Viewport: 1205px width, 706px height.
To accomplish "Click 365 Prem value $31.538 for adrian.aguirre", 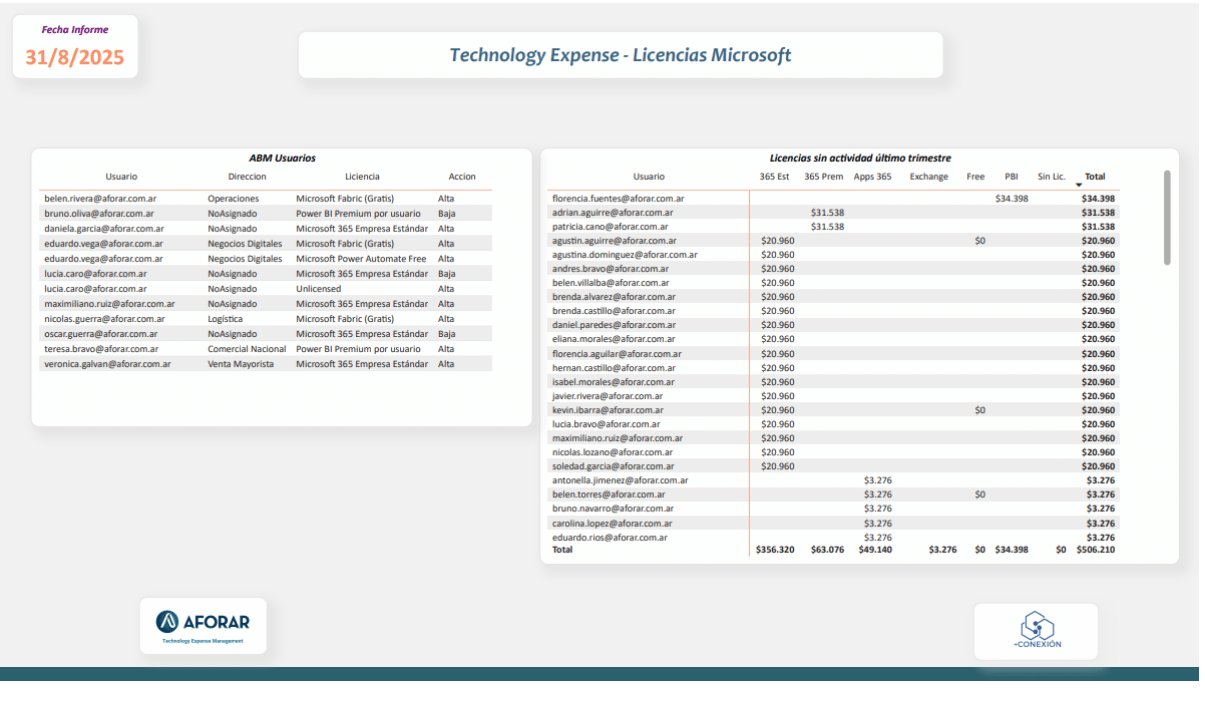I will click(827, 212).
